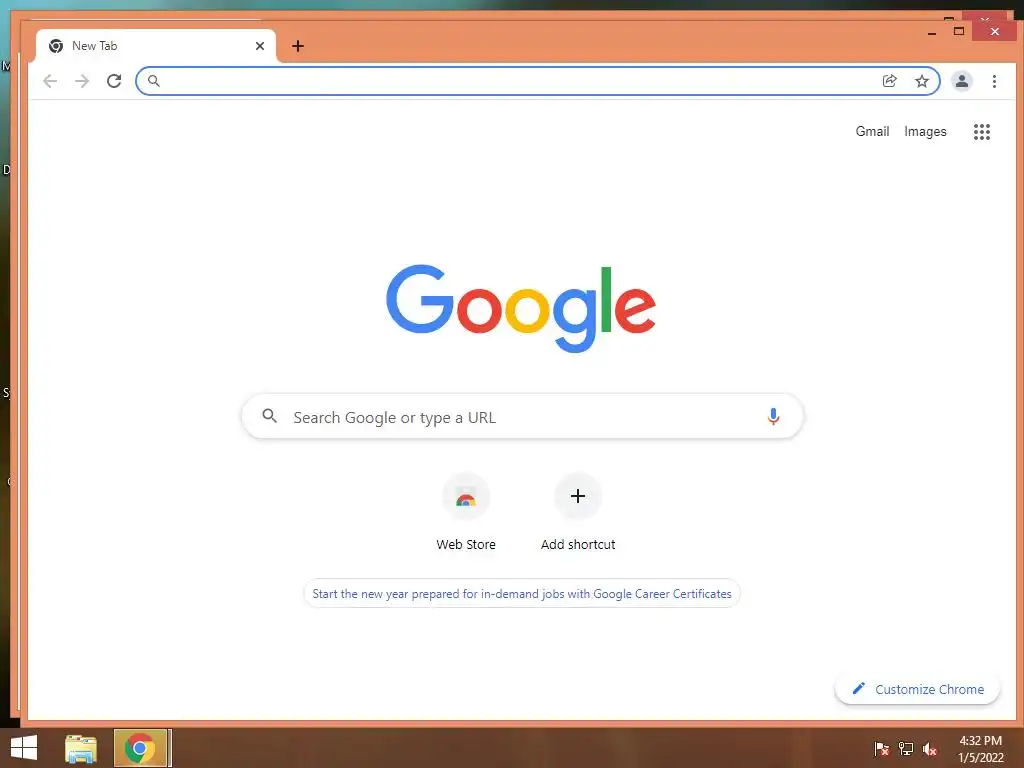Bookmark this tab with the star icon
1024x768 pixels.
pos(921,81)
